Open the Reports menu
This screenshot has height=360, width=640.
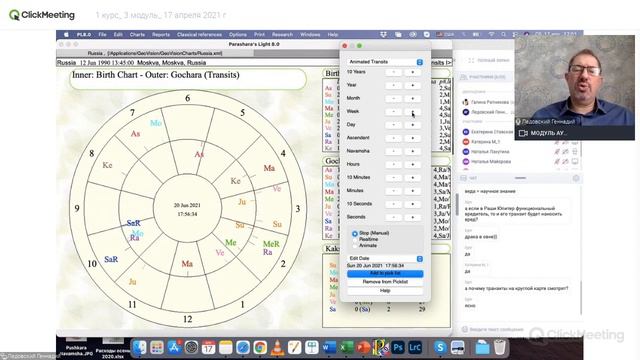[x=161, y=35]
